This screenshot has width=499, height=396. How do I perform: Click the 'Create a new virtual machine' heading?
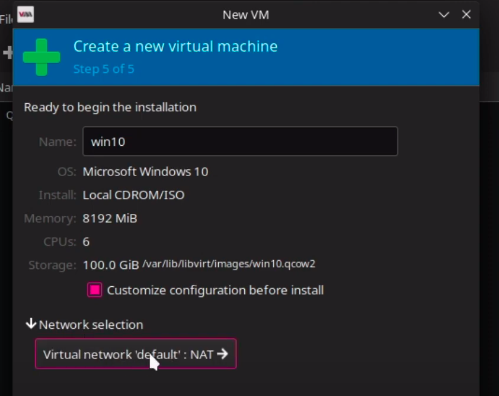[175, 46]
